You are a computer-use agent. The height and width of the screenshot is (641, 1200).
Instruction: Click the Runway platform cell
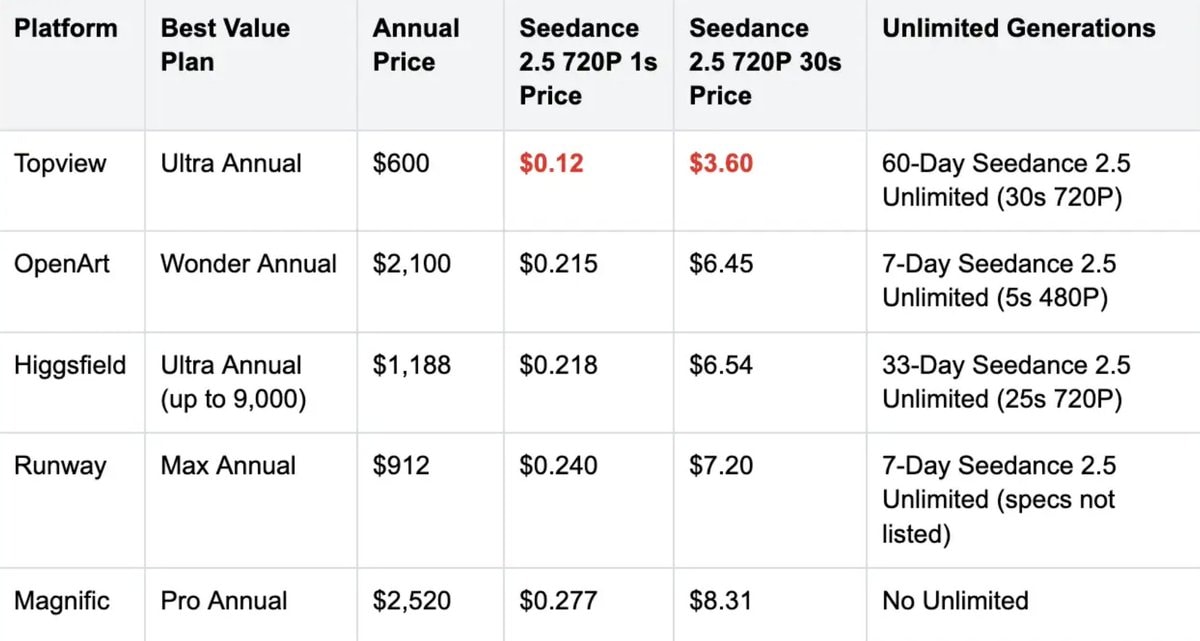tap(60, 466)
